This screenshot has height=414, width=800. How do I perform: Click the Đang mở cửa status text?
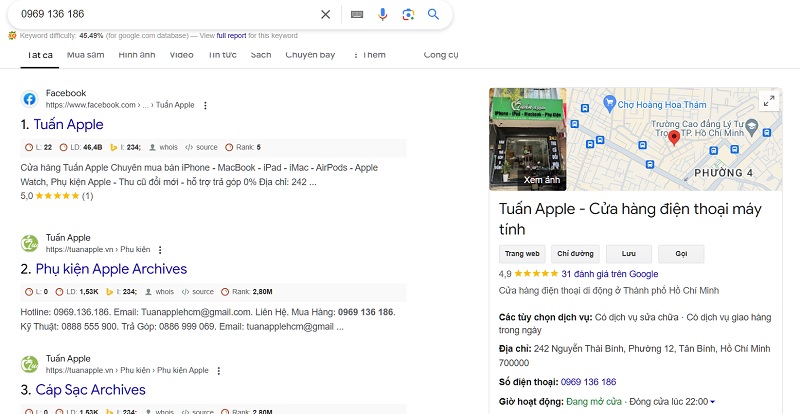(x=594, y=402)
